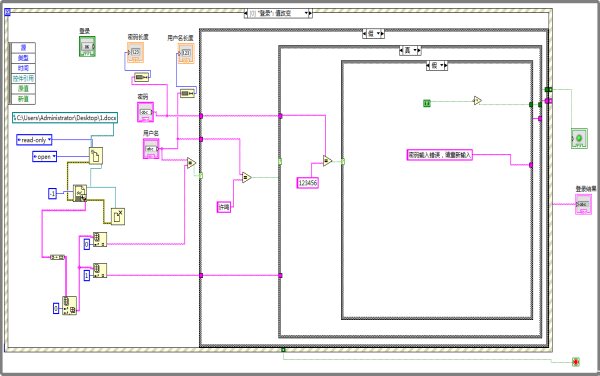Click the 123456 string constant
This screenshot has width=600, height=376.
[308, 183]
